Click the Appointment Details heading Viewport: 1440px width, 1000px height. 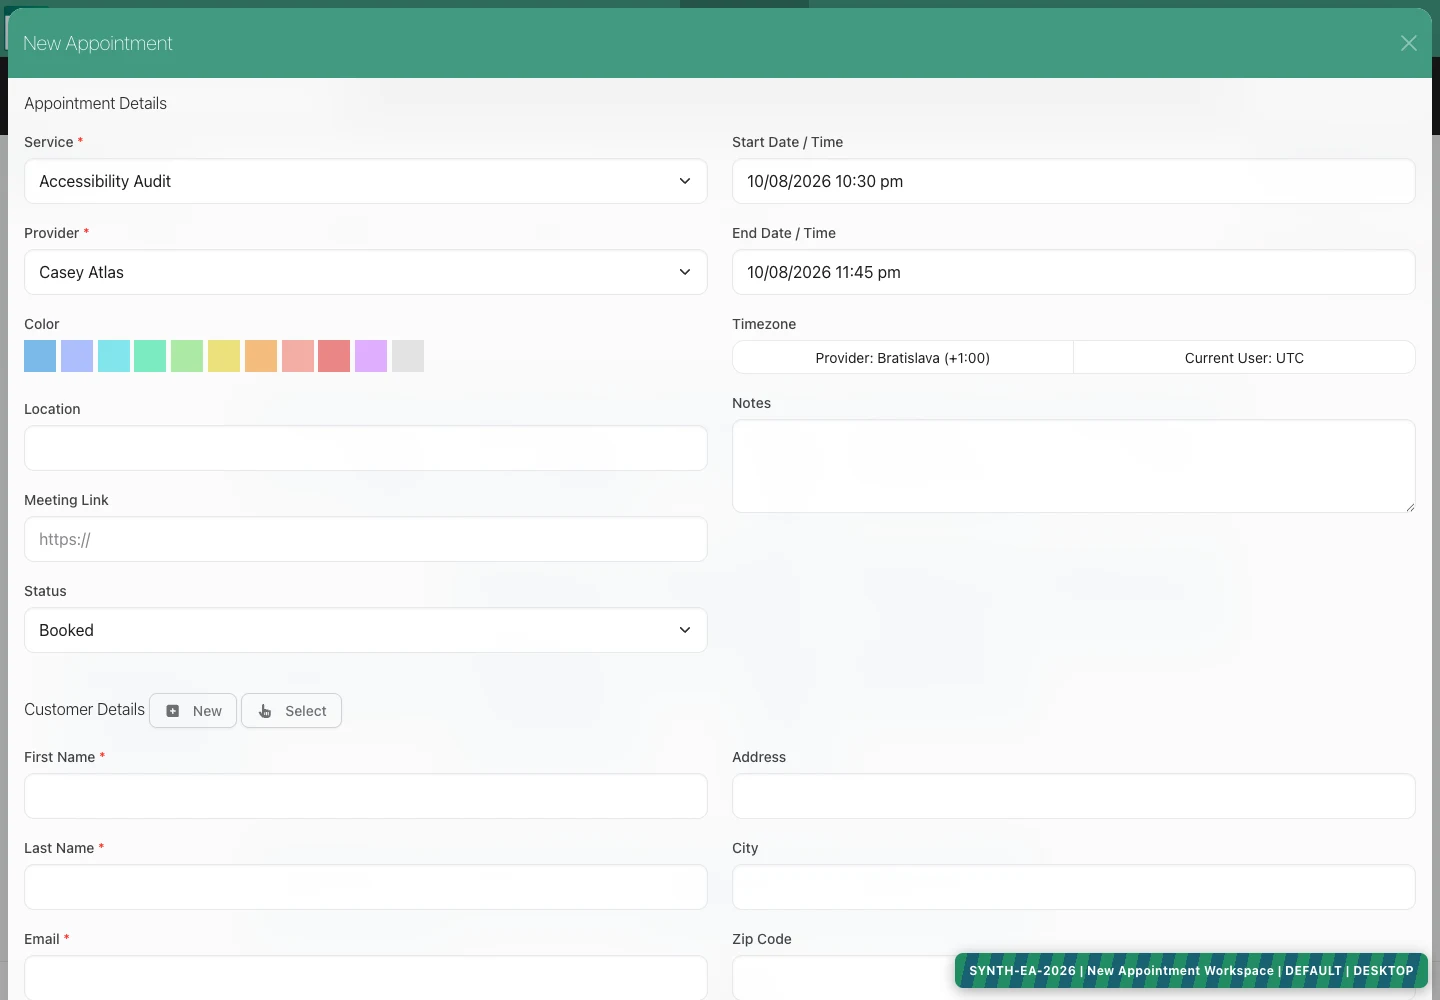pos(95,103)
